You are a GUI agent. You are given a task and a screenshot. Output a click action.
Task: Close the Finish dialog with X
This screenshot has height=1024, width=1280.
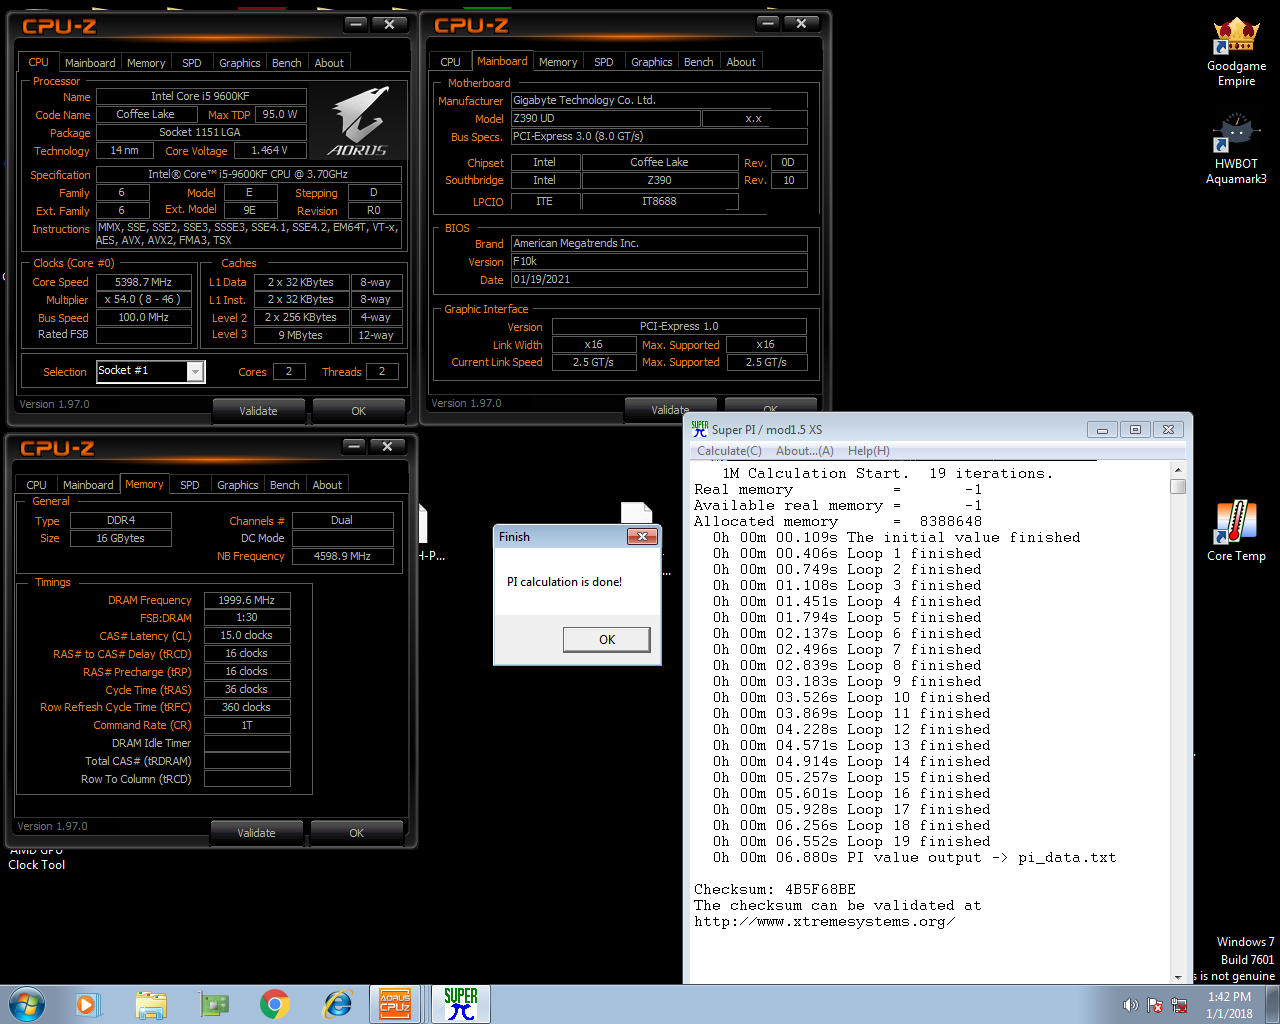pyautogui.click(x=641, y=537)
